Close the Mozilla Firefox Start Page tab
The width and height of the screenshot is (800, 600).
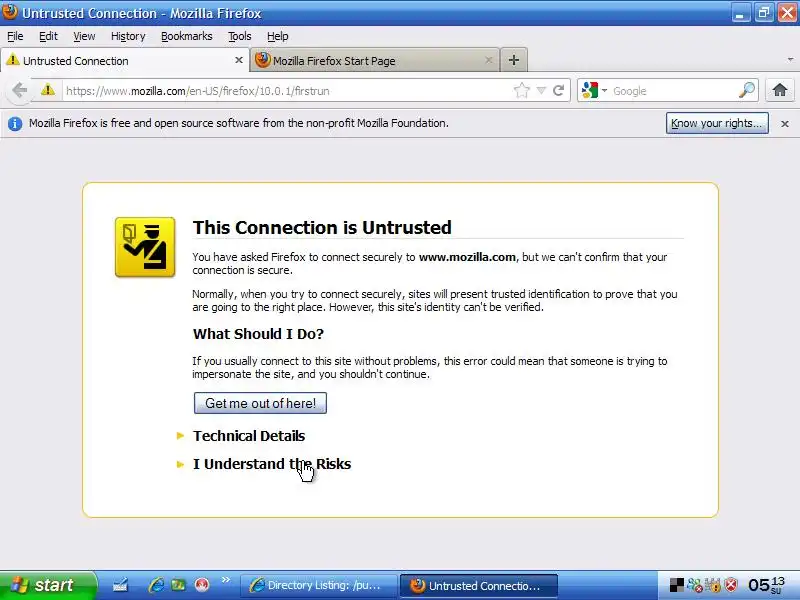[489, 60]
